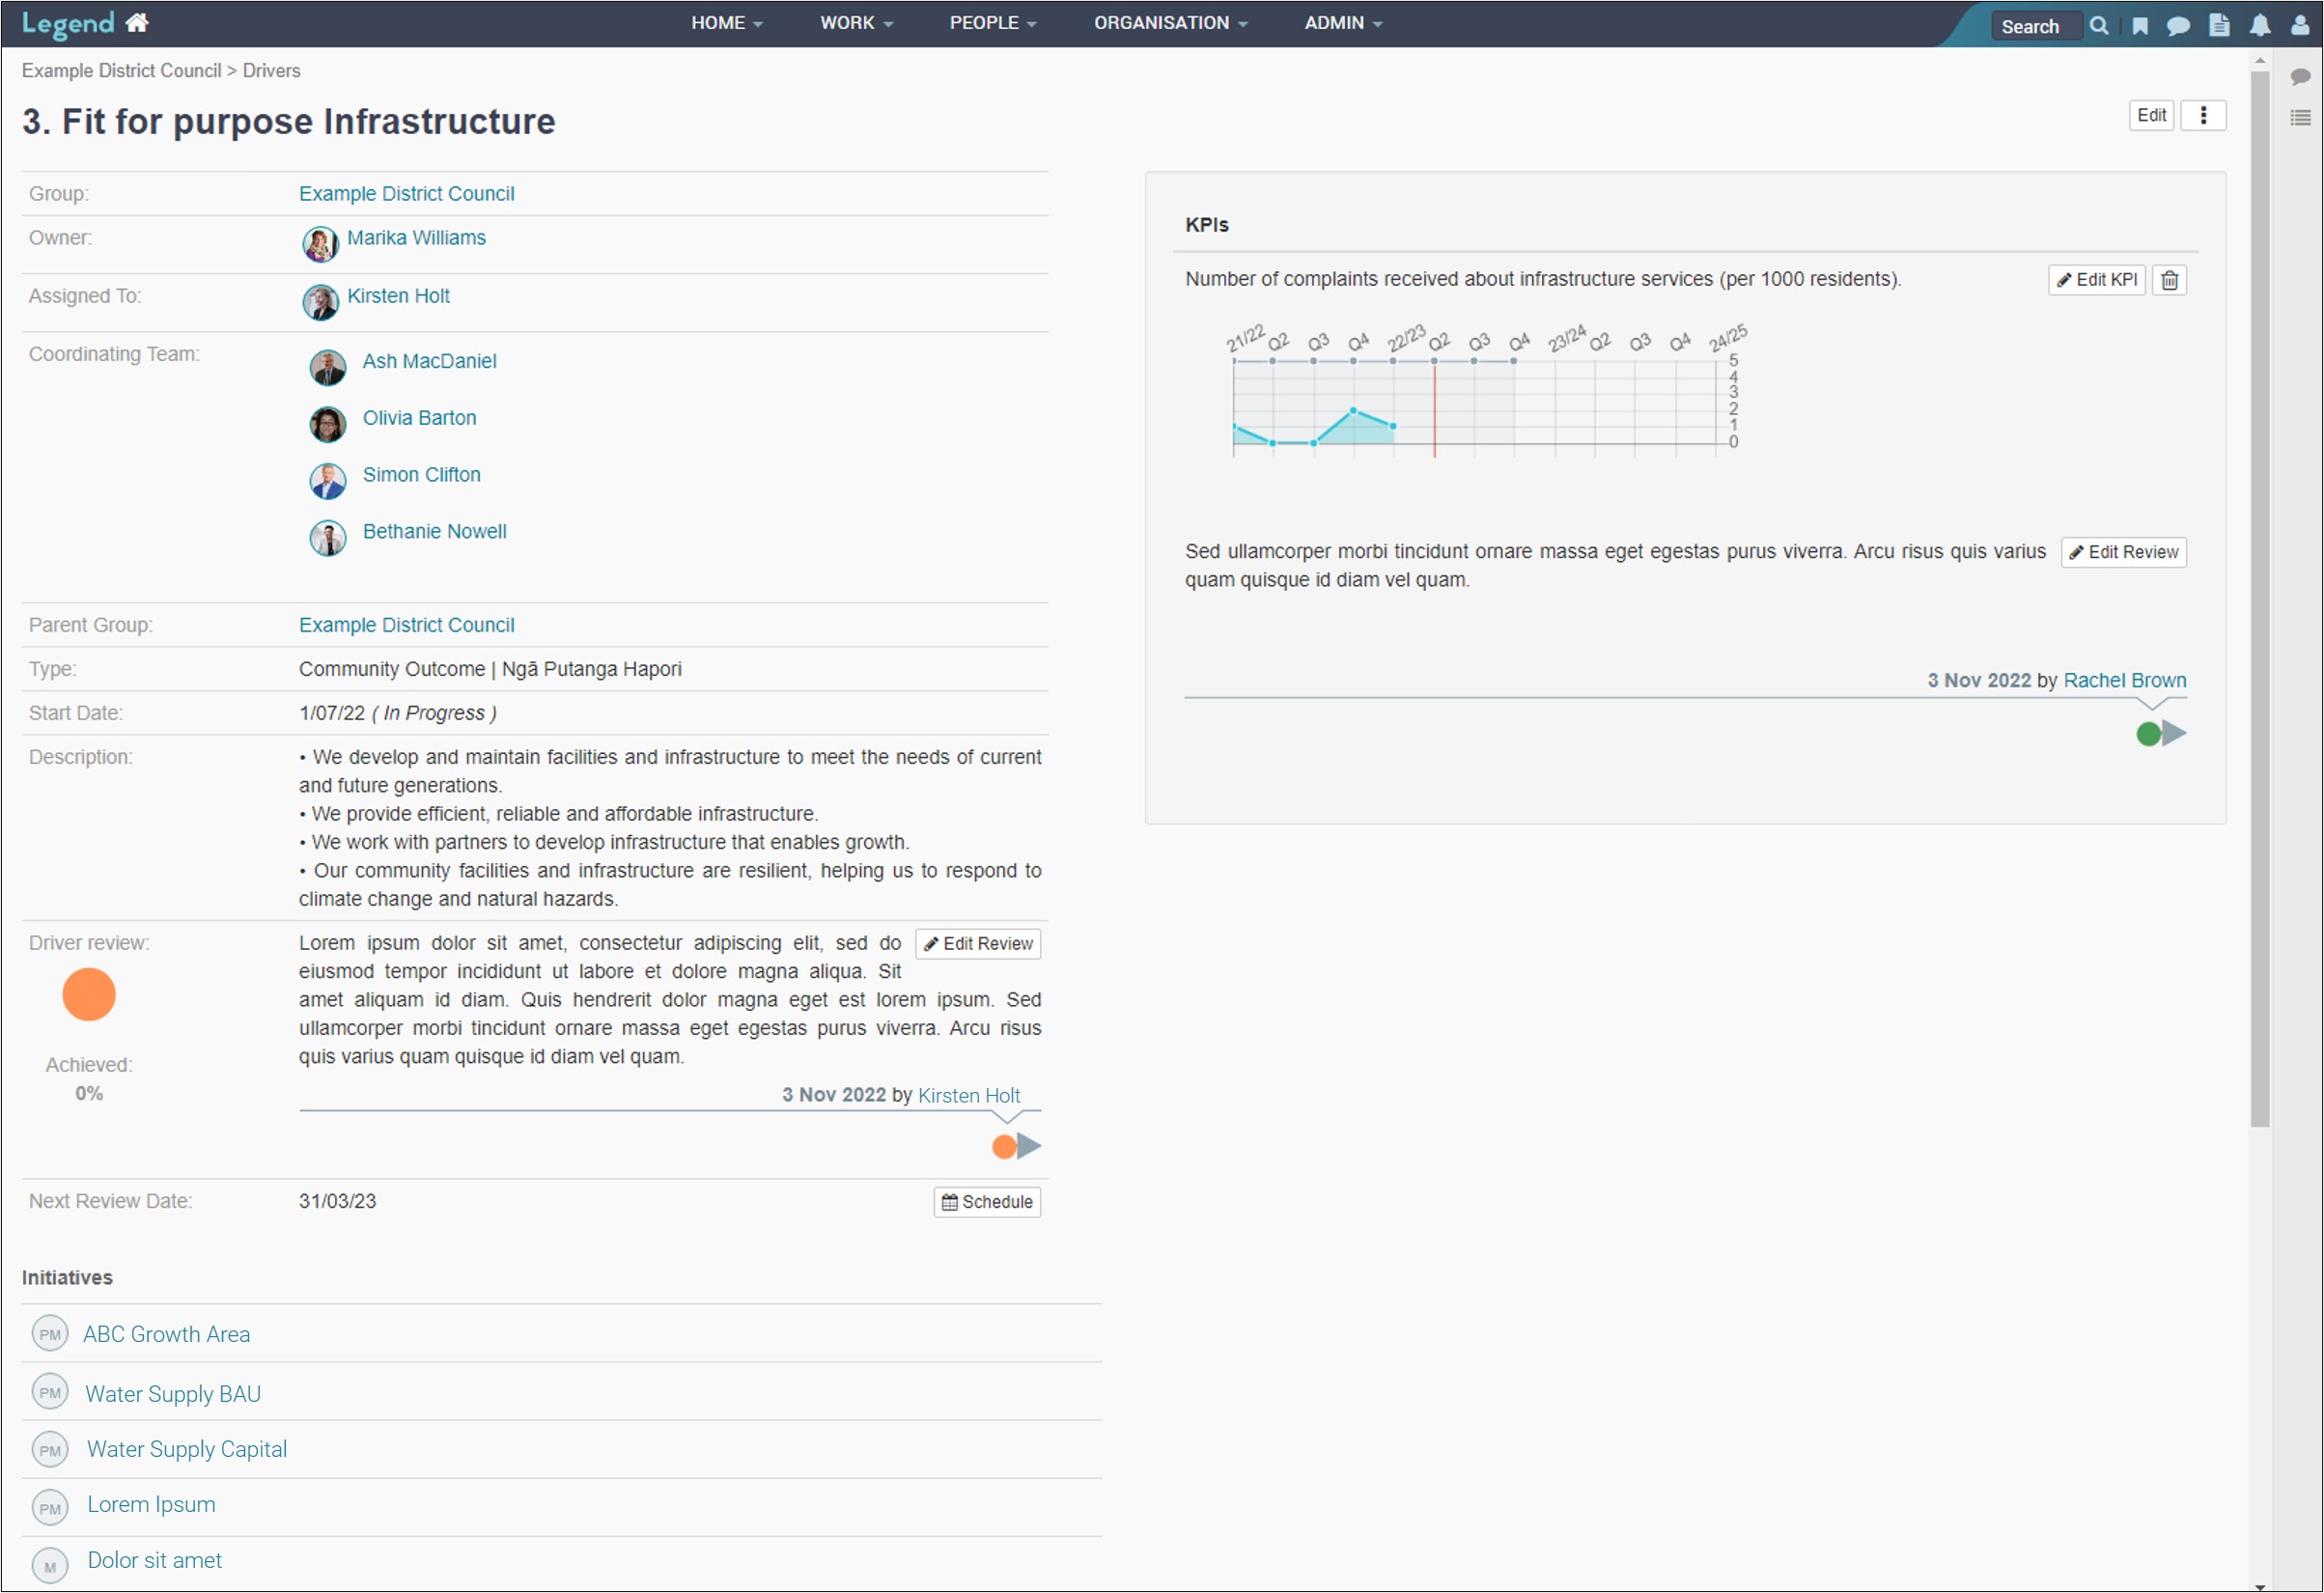Open ABC Growth Area initiative

[166, 1335]
